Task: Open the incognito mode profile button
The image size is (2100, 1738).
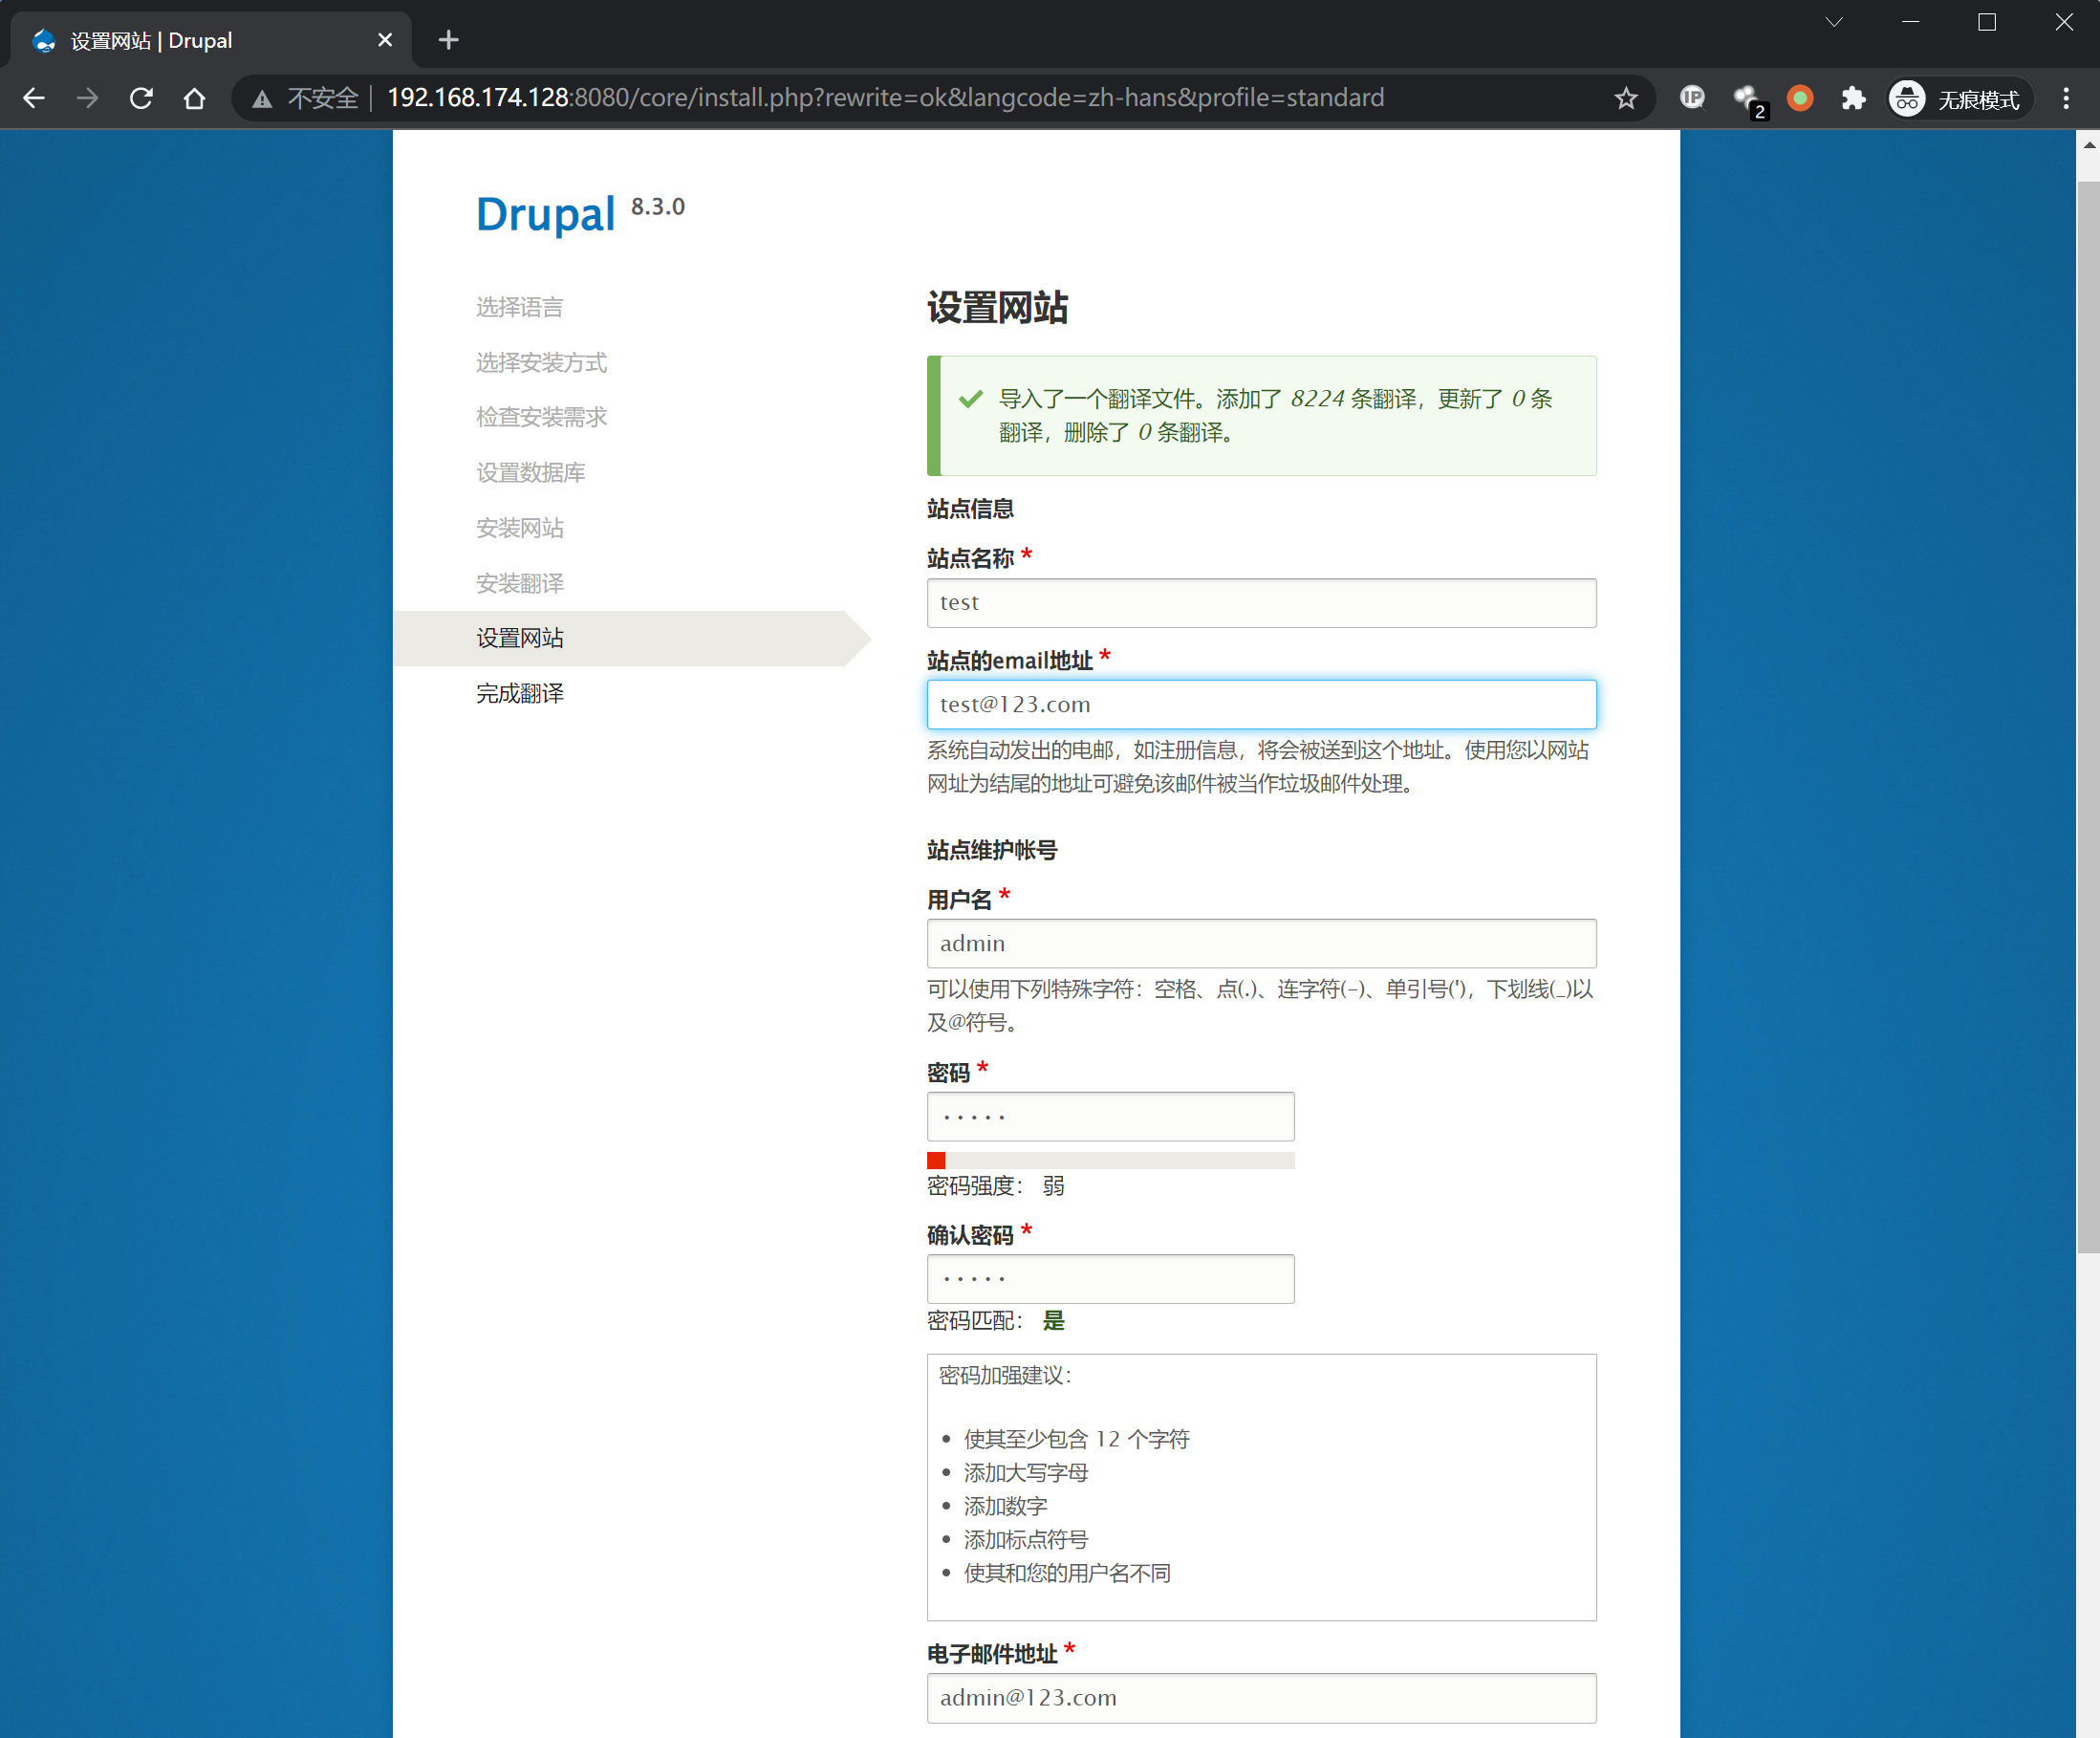Action: [x=1959, y=98]
